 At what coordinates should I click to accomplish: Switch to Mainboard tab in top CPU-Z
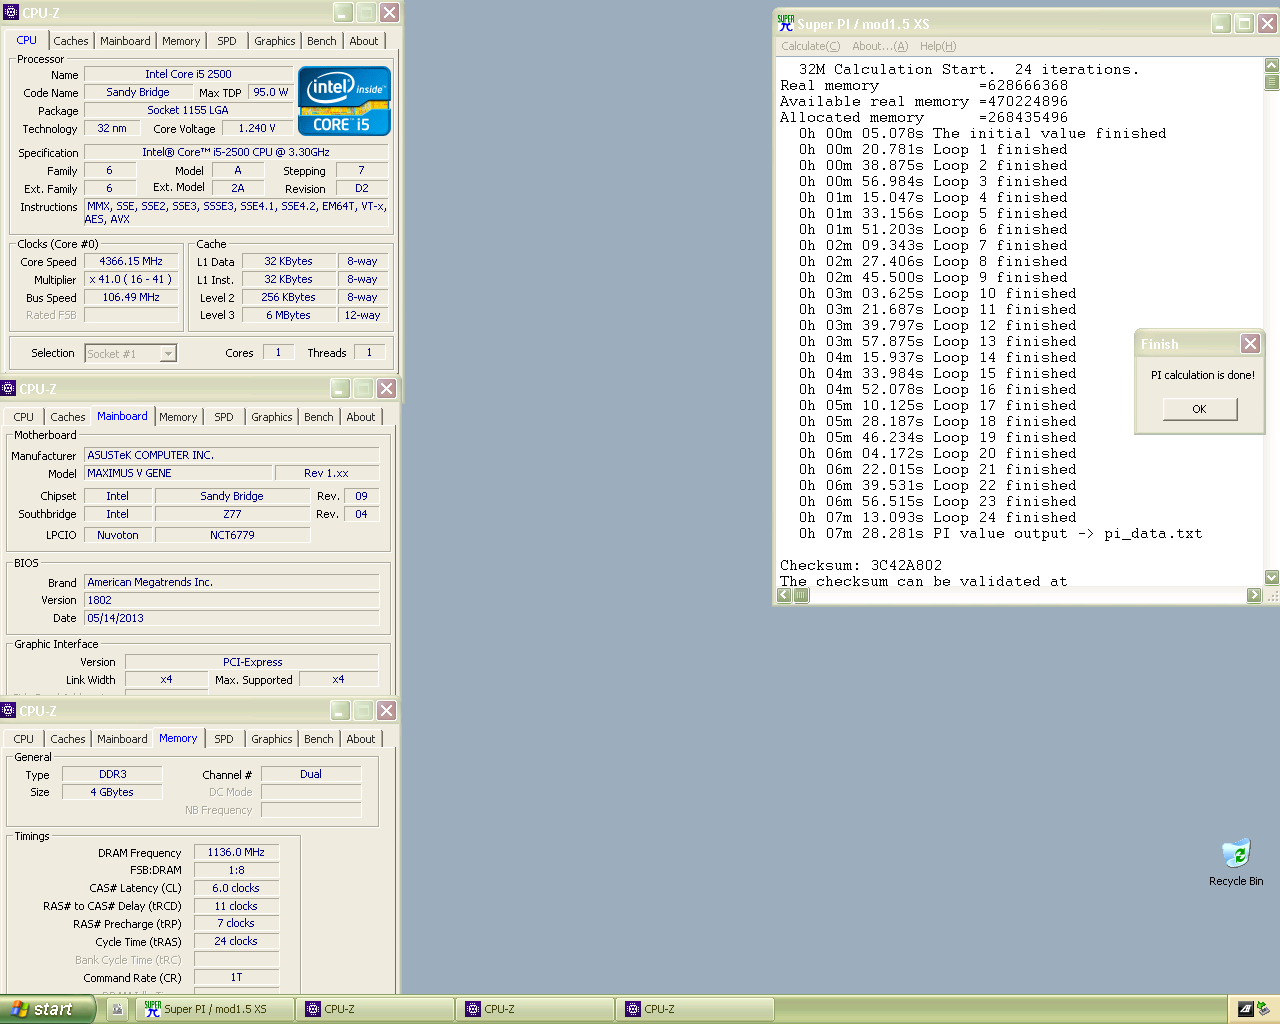pyautogui.click(x=125, y=41)
